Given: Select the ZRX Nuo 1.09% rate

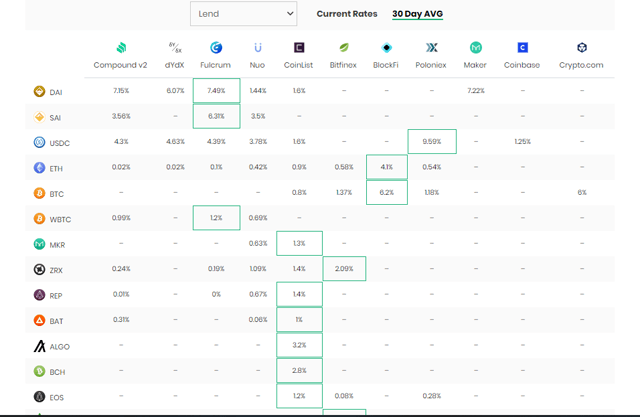Looking at the screenshot, I should point(258,268).
